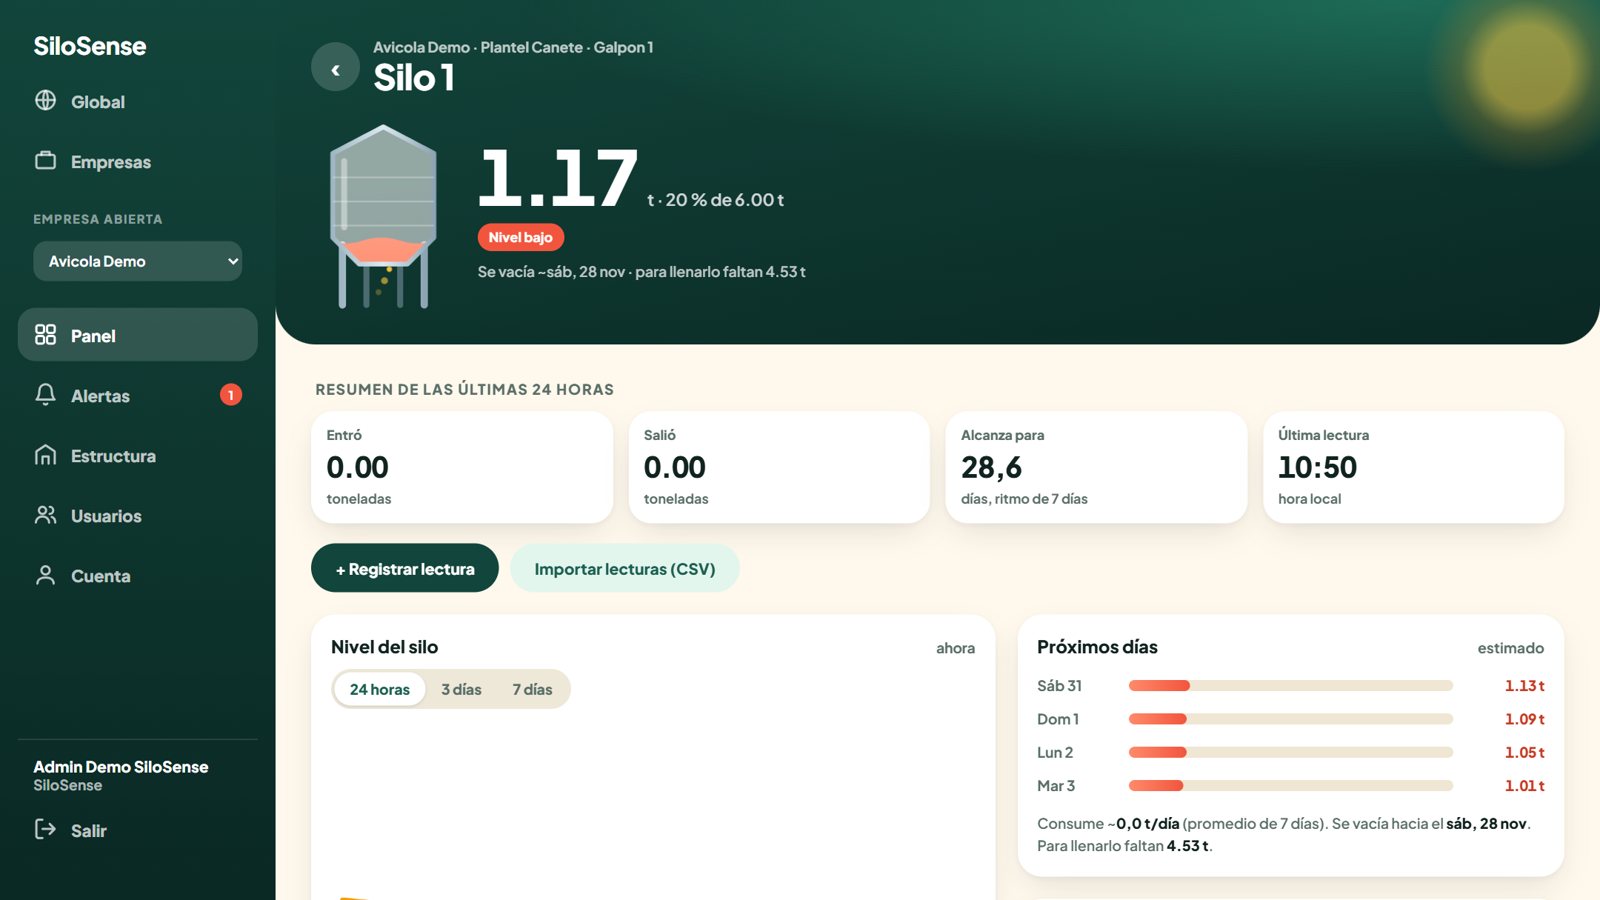Click the 1.01 t forecast value

coord(1525,785)
